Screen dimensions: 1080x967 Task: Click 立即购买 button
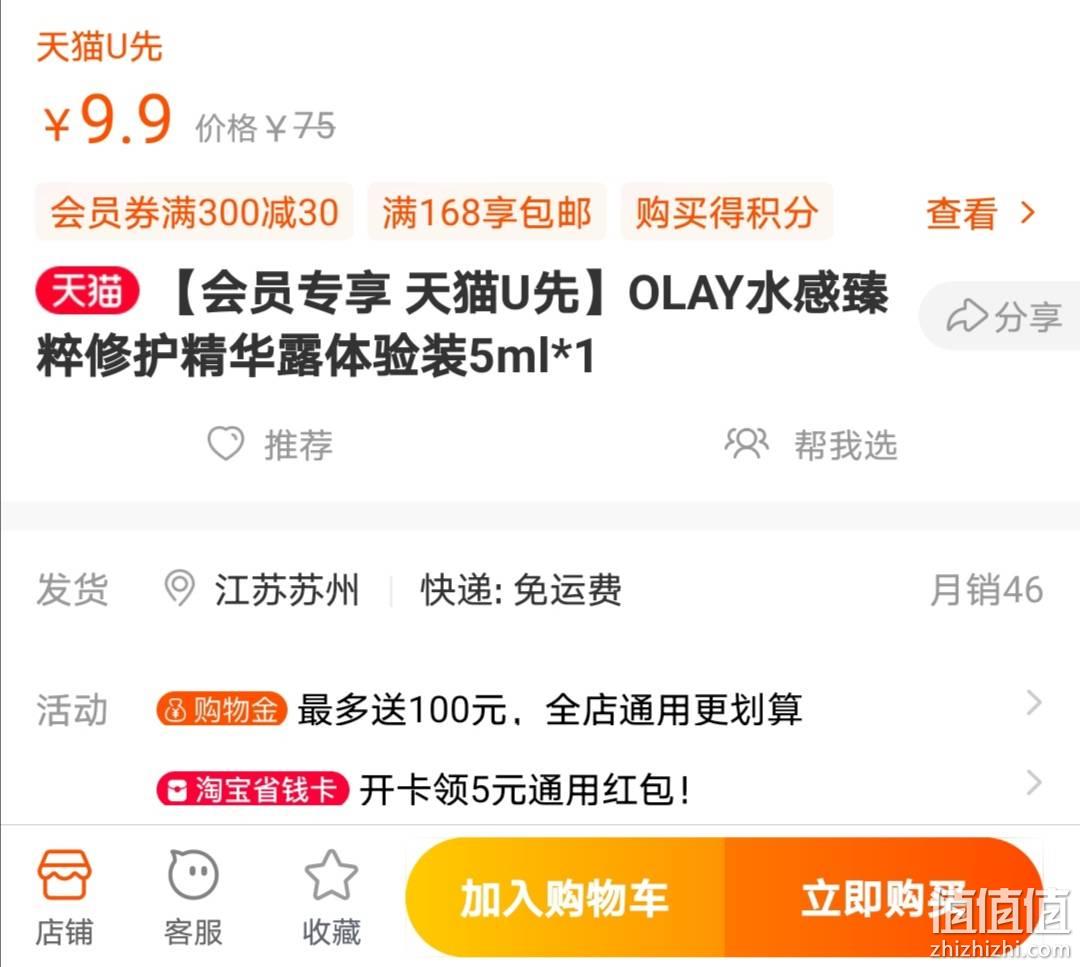pyautogui.click(x=883, y=897)
